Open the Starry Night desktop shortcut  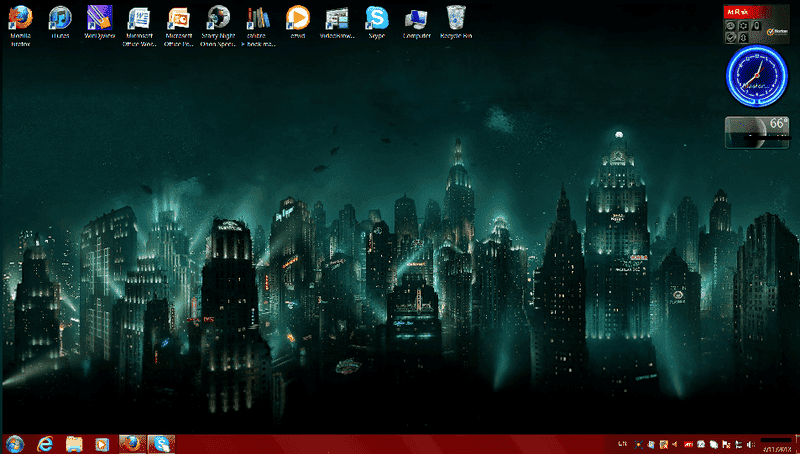coord(218,26)
